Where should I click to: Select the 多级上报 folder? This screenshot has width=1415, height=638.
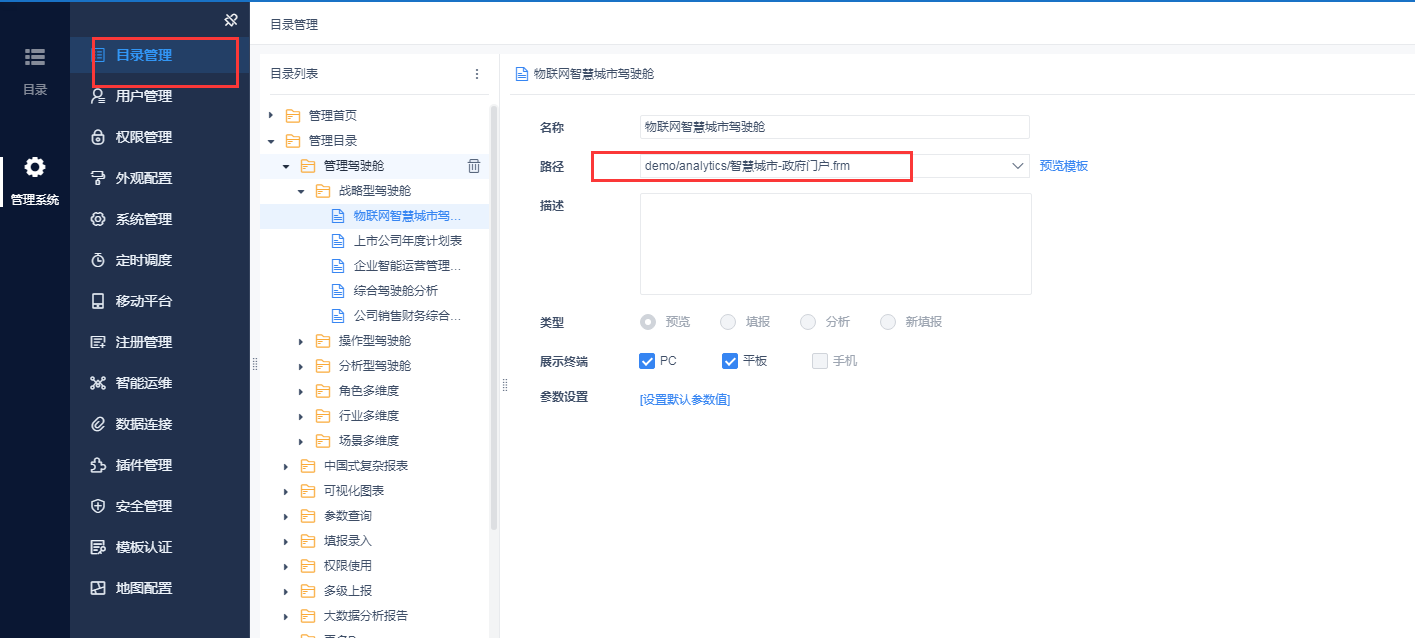pos(348,591)
